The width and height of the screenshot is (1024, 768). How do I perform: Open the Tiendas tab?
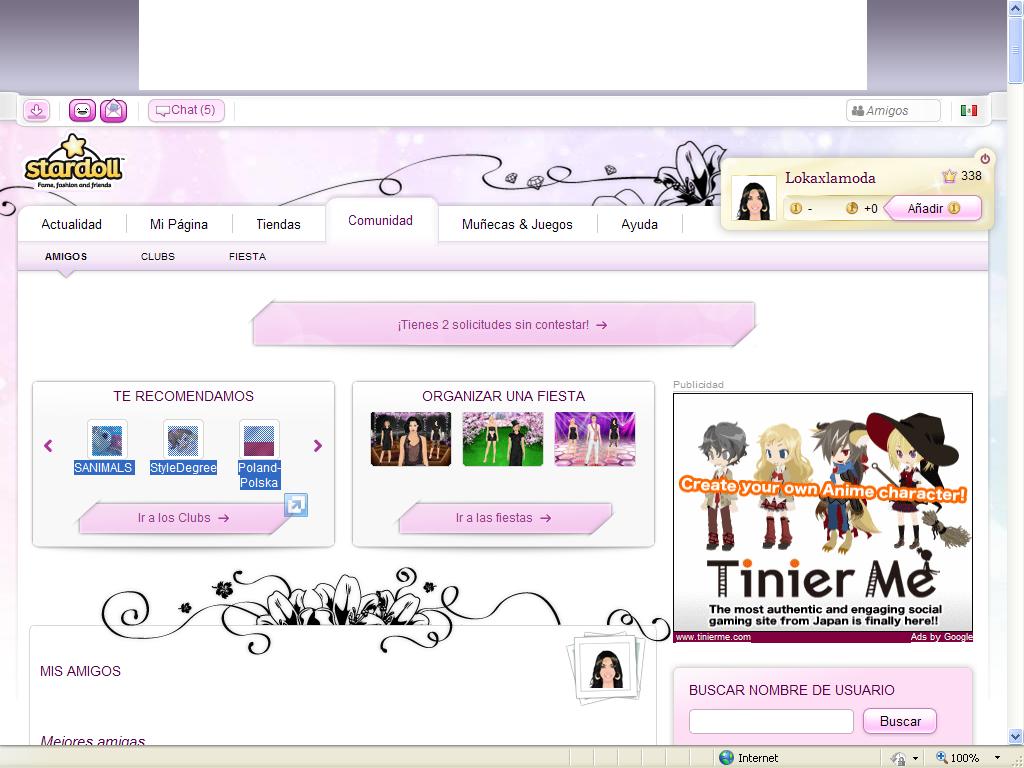pos(278,224)
